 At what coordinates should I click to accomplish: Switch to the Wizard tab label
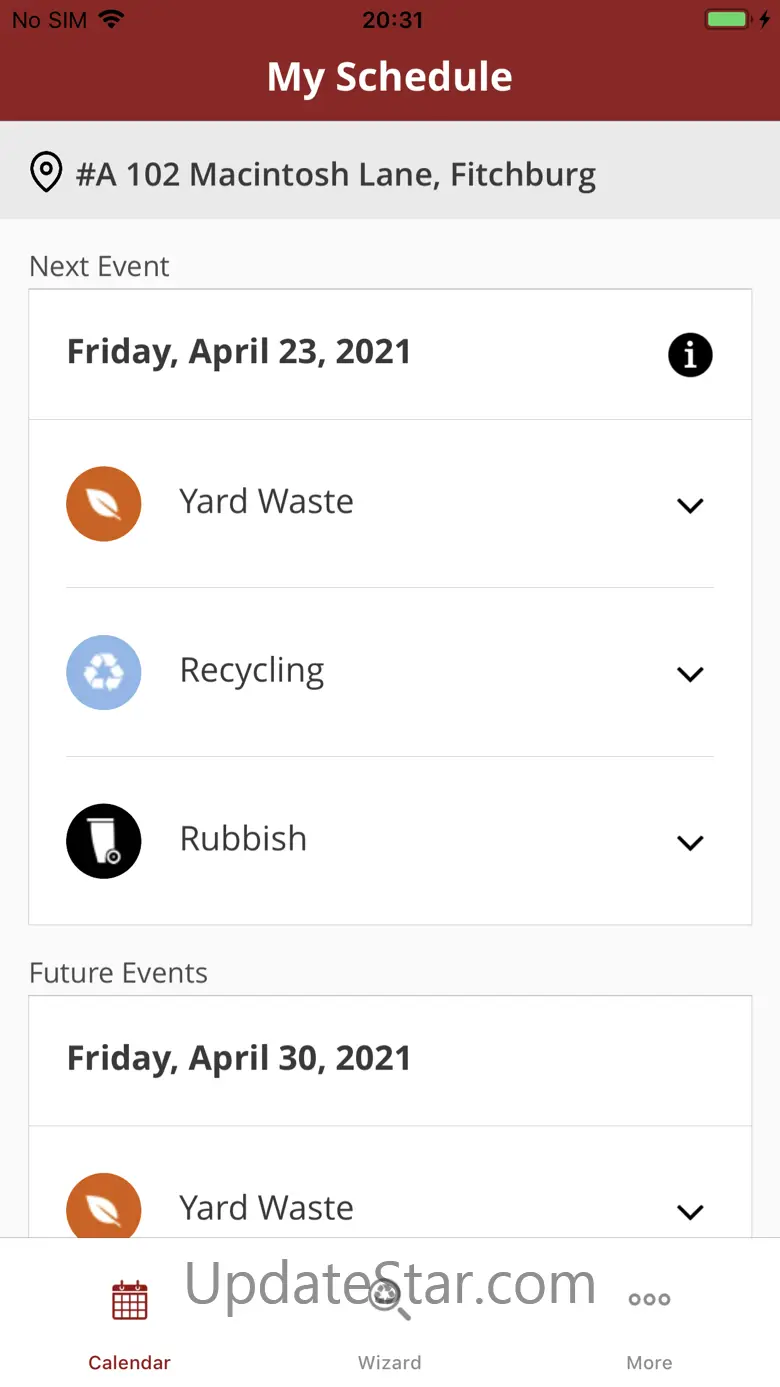[389, 1362]
